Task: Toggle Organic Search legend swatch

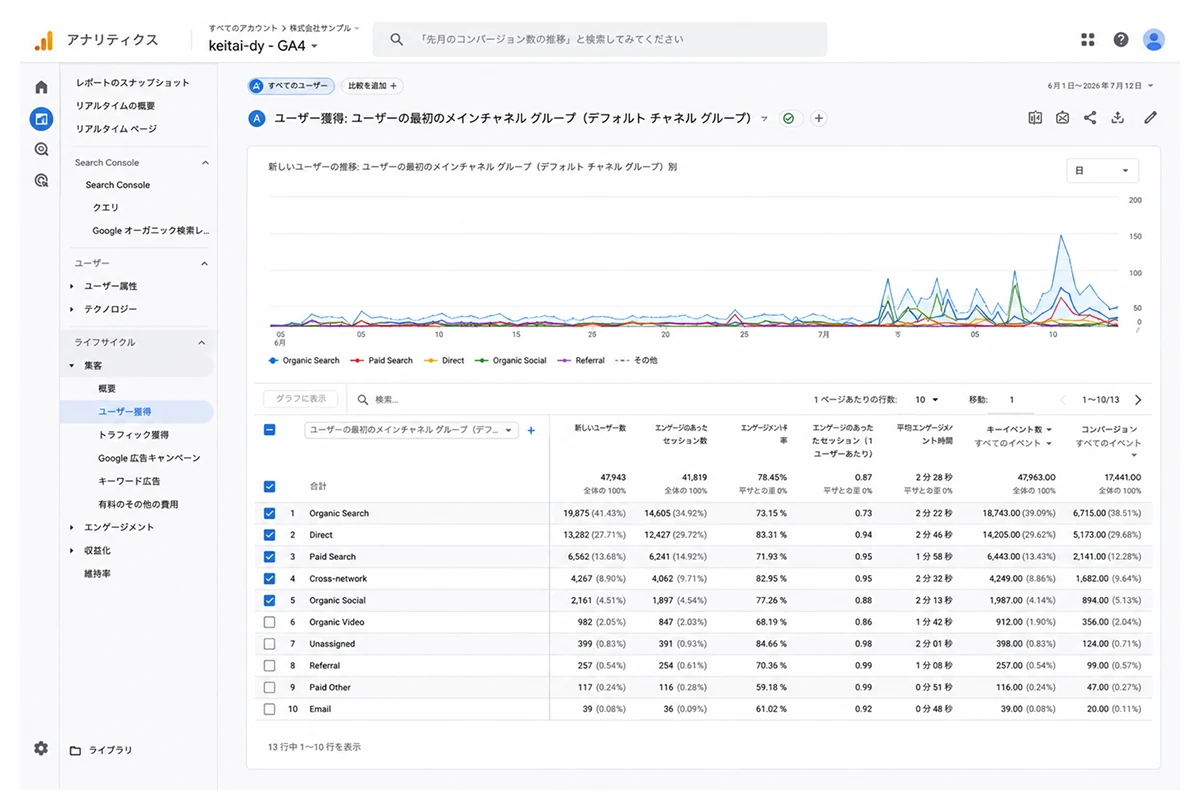Action: tap(274, 360)
